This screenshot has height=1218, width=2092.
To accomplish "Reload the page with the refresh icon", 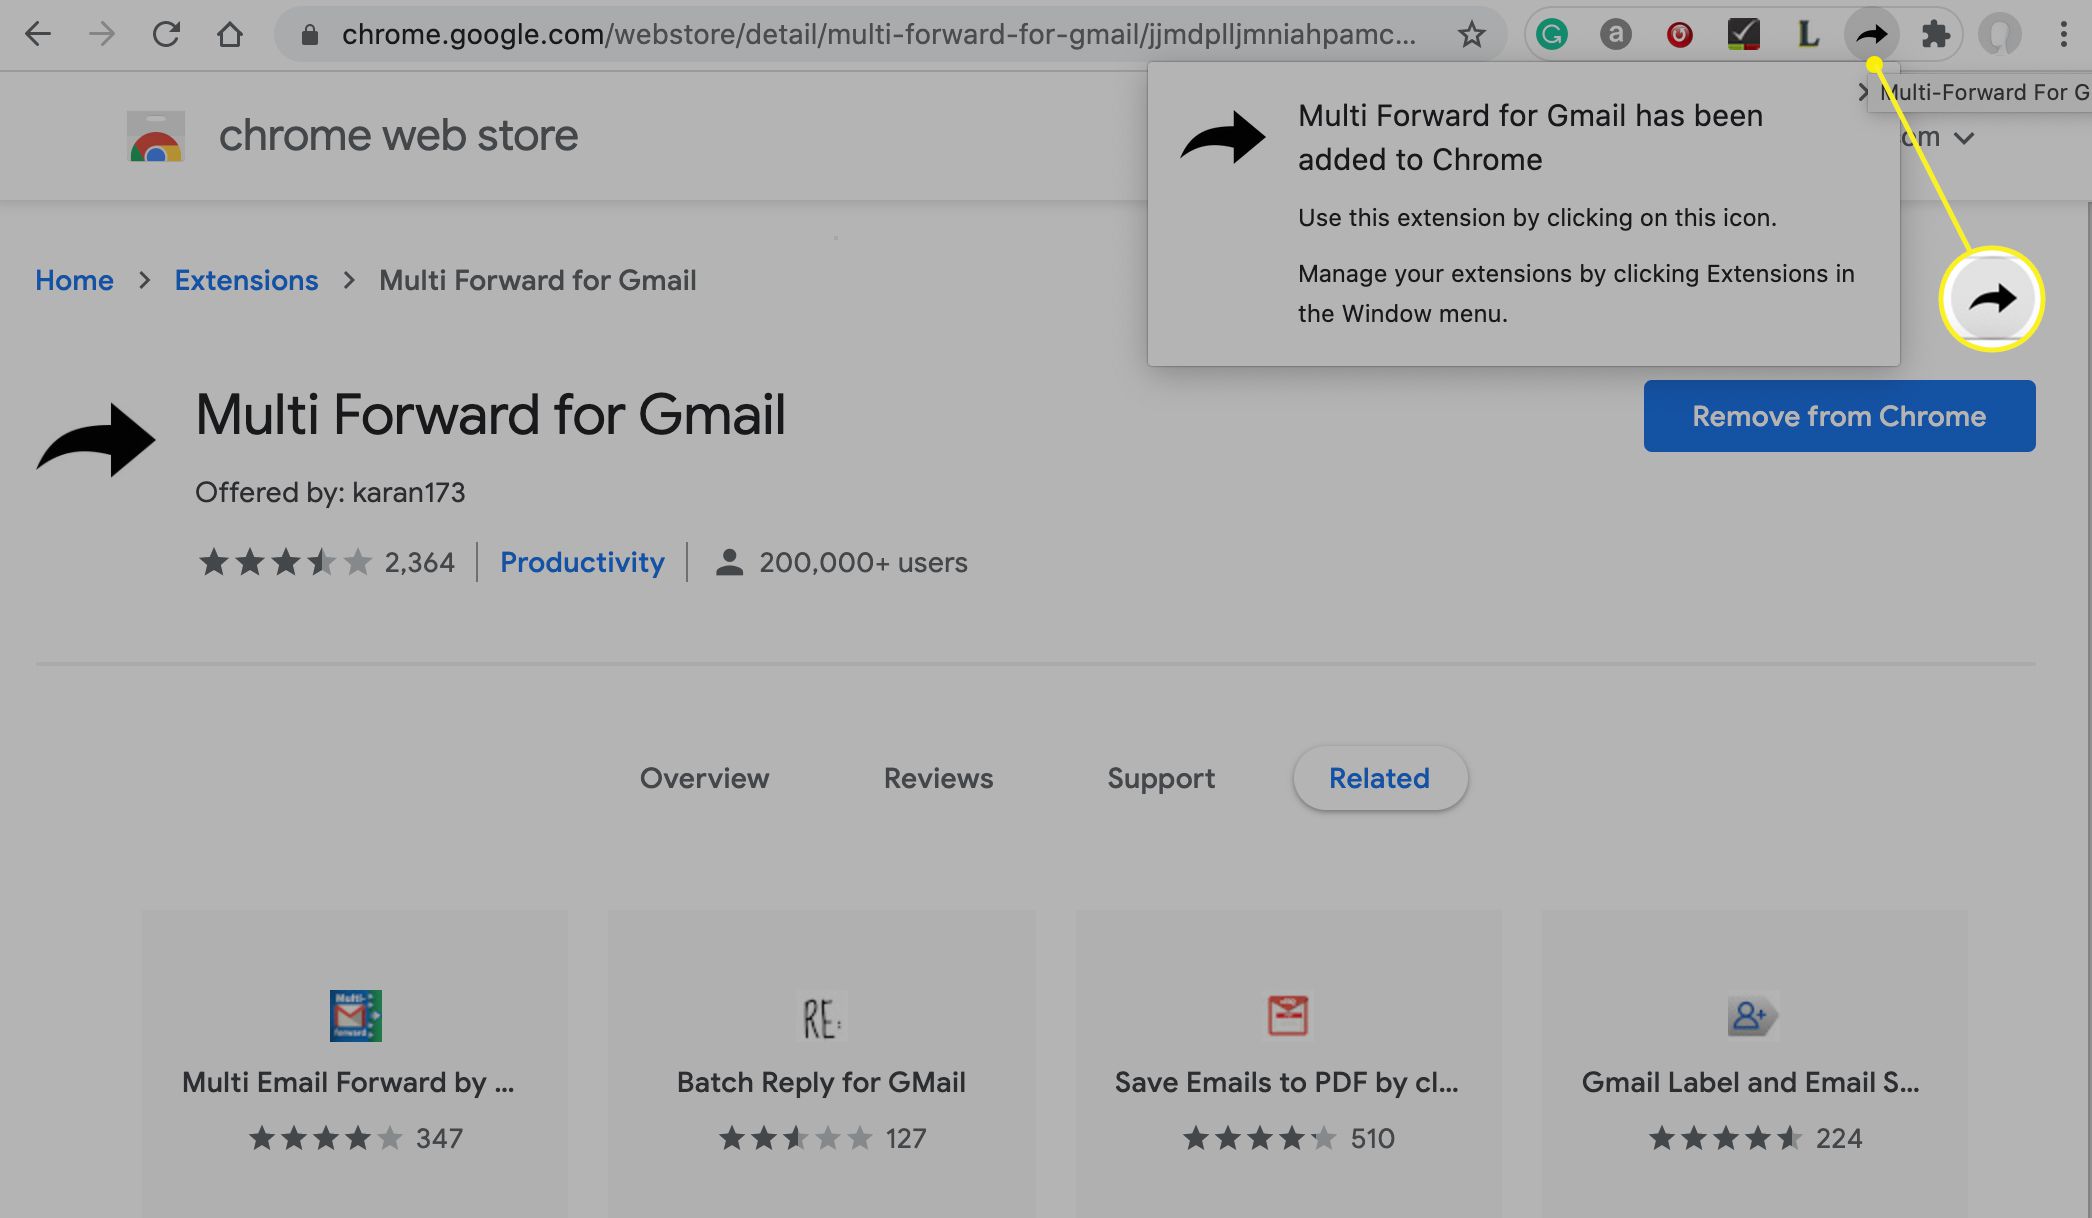I will tap(166, 34).
